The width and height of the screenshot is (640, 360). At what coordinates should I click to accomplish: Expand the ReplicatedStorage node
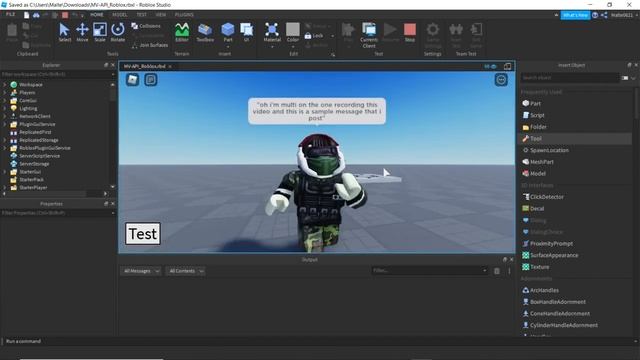(x=5, y=140)
